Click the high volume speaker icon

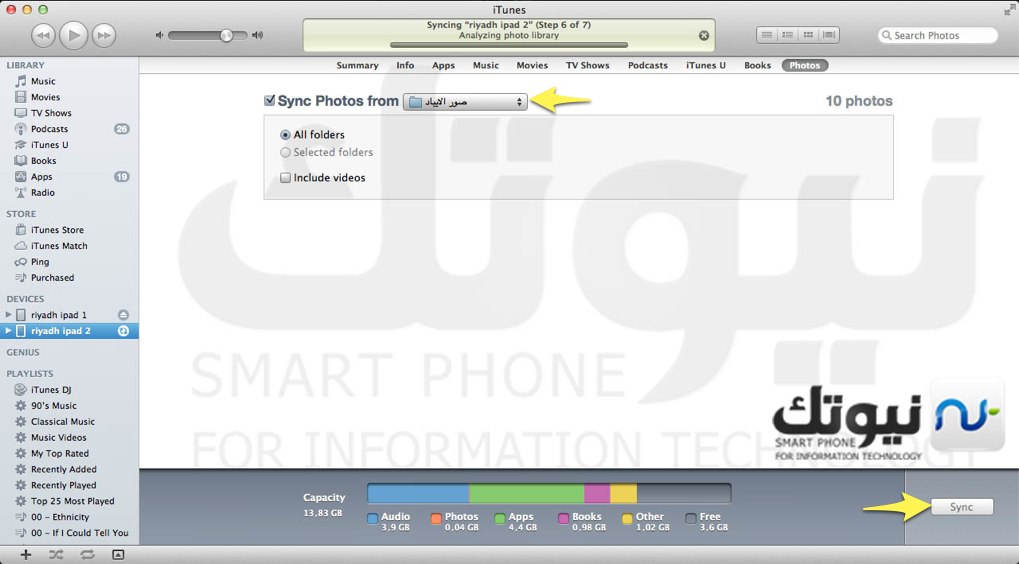[258, 35]
